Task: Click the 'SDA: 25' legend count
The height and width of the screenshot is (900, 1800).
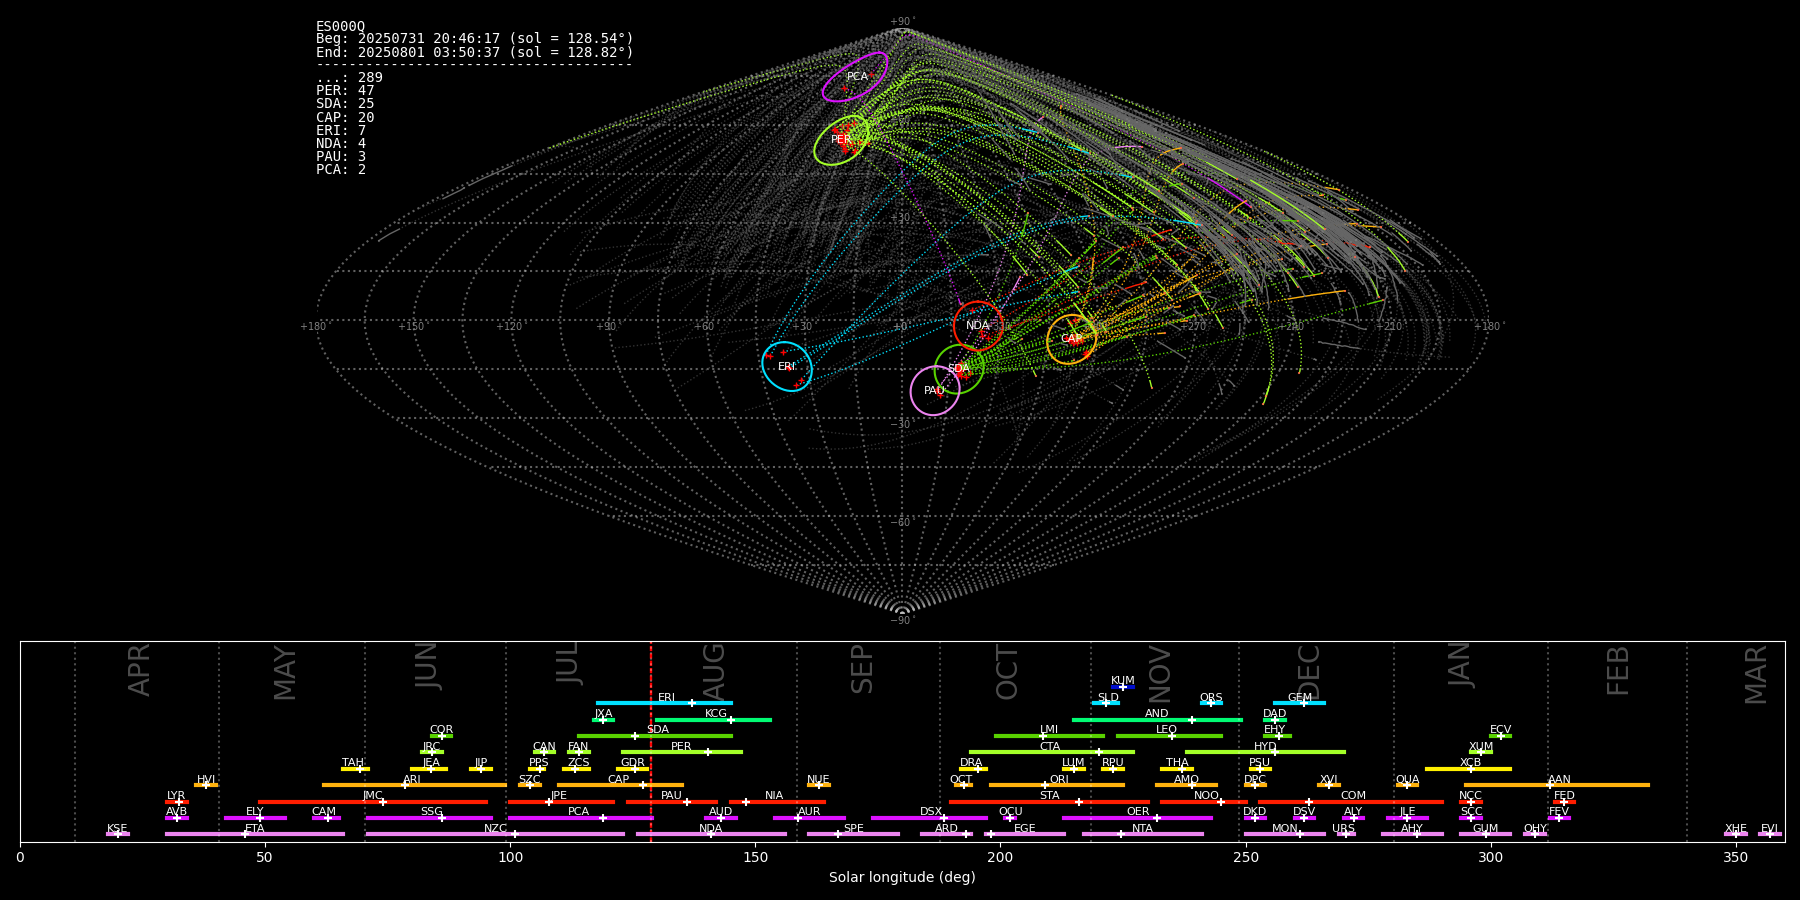Action: point(345,104)
